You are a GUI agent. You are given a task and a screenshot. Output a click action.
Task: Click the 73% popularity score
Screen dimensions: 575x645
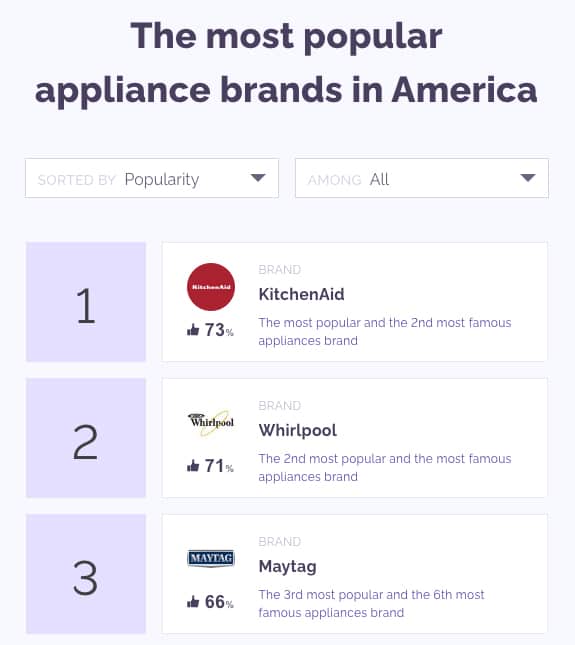[219, 330]
